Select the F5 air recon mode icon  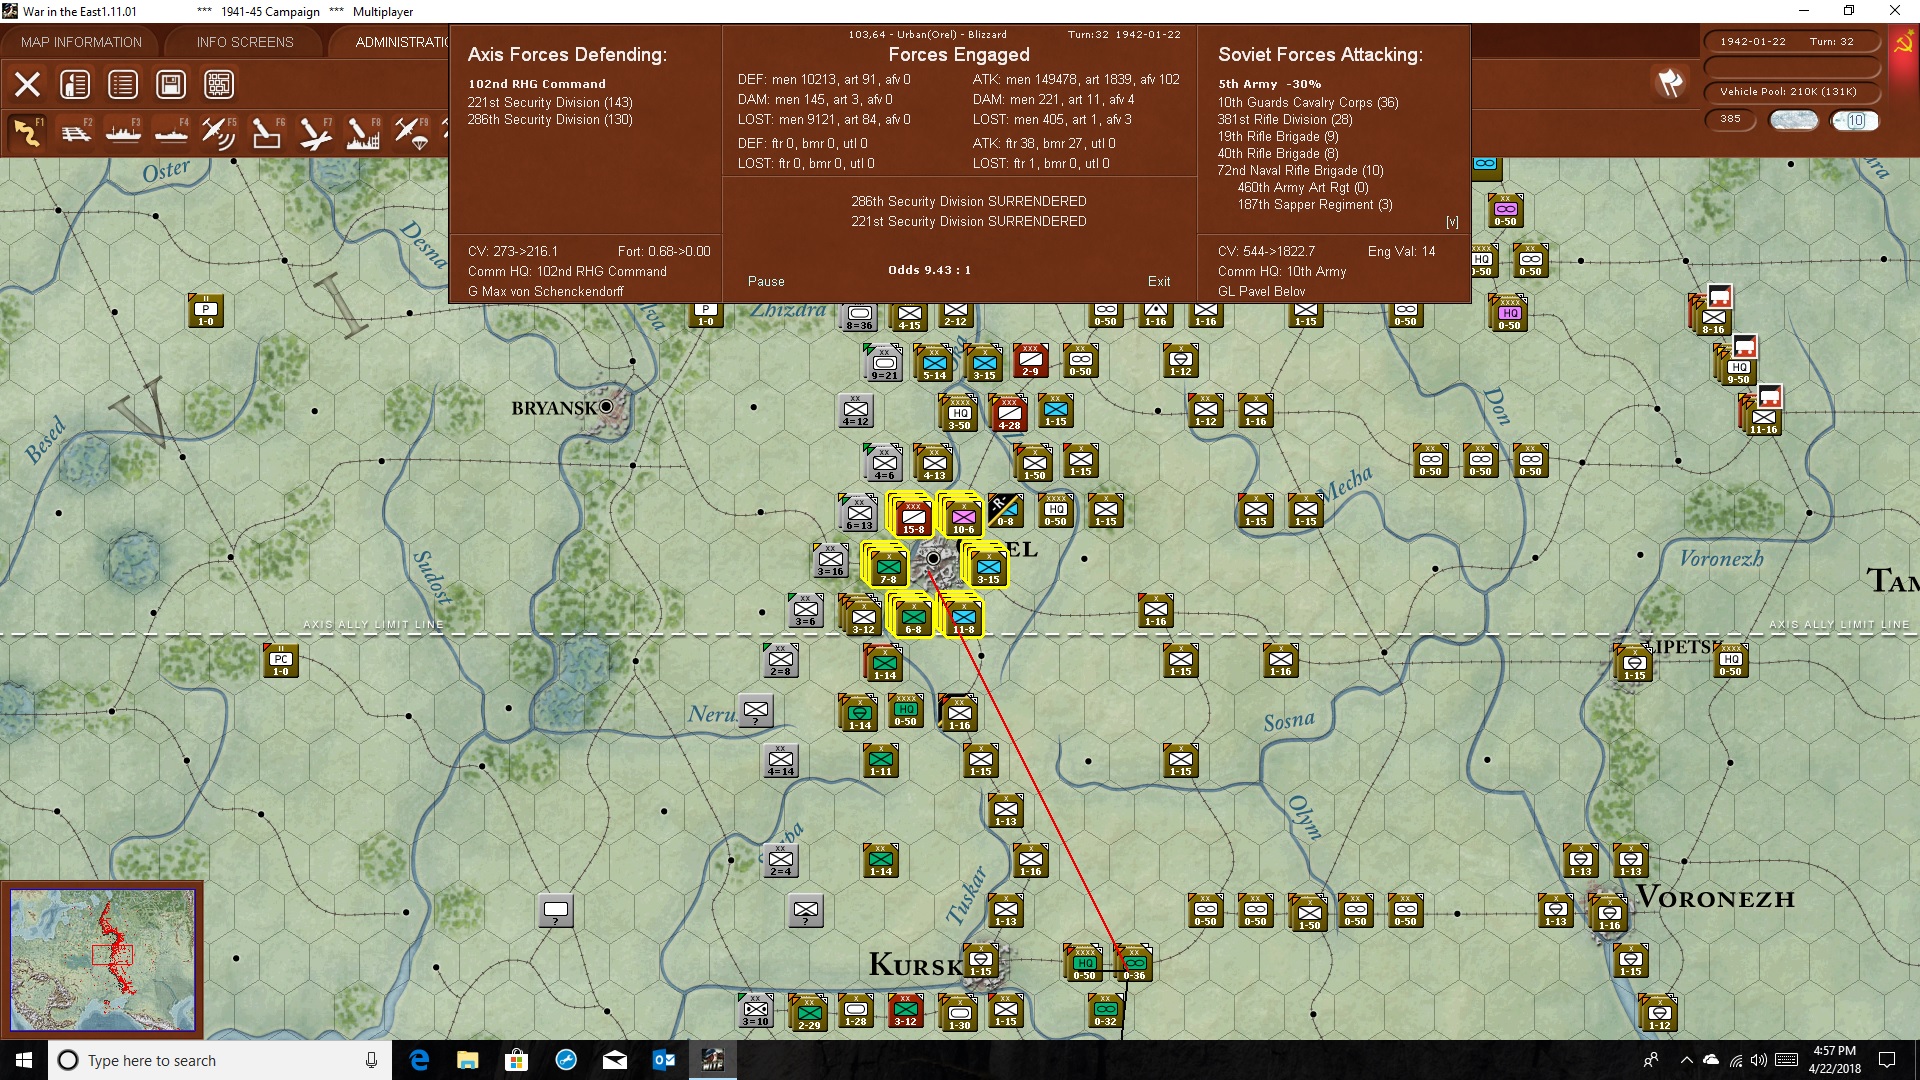[219, 132]
